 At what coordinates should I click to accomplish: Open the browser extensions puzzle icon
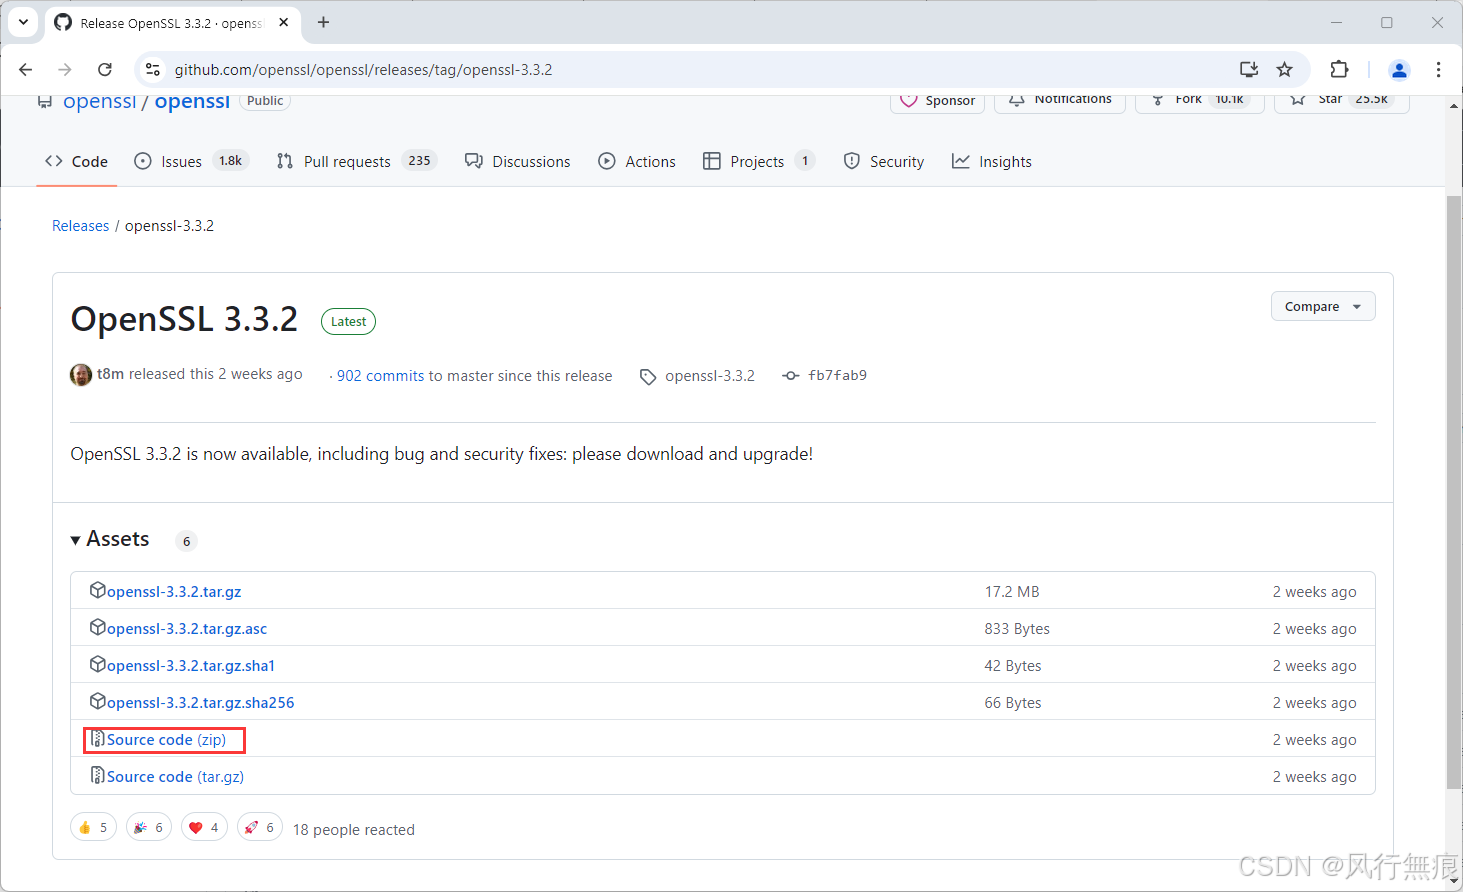(x=1339, y=69)
